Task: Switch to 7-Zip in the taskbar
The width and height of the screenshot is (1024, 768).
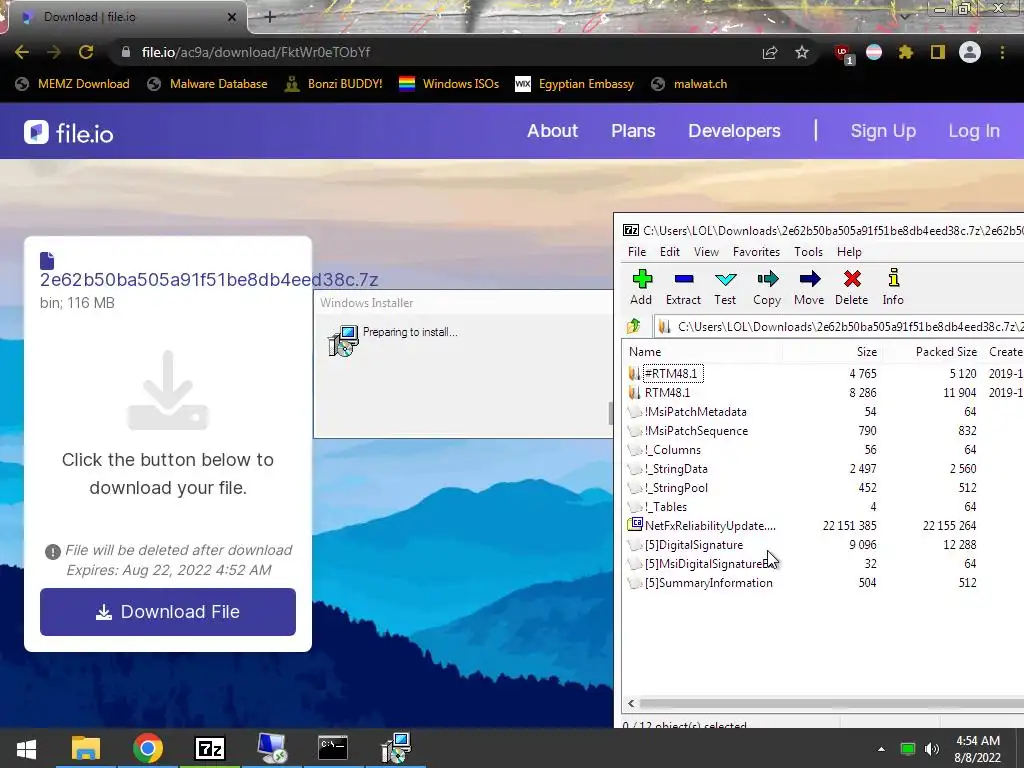Action: (210, 748)
